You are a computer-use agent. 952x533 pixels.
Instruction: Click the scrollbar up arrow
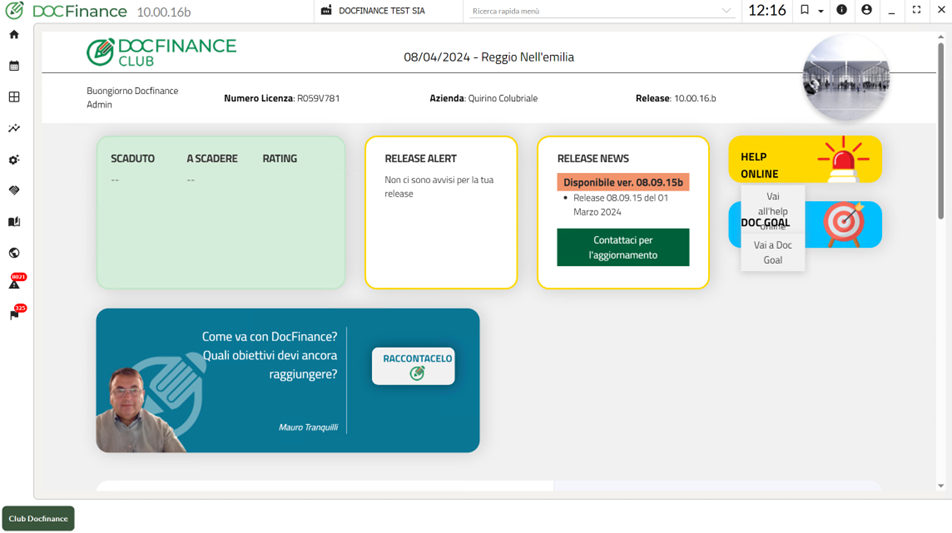pos(940,36)
